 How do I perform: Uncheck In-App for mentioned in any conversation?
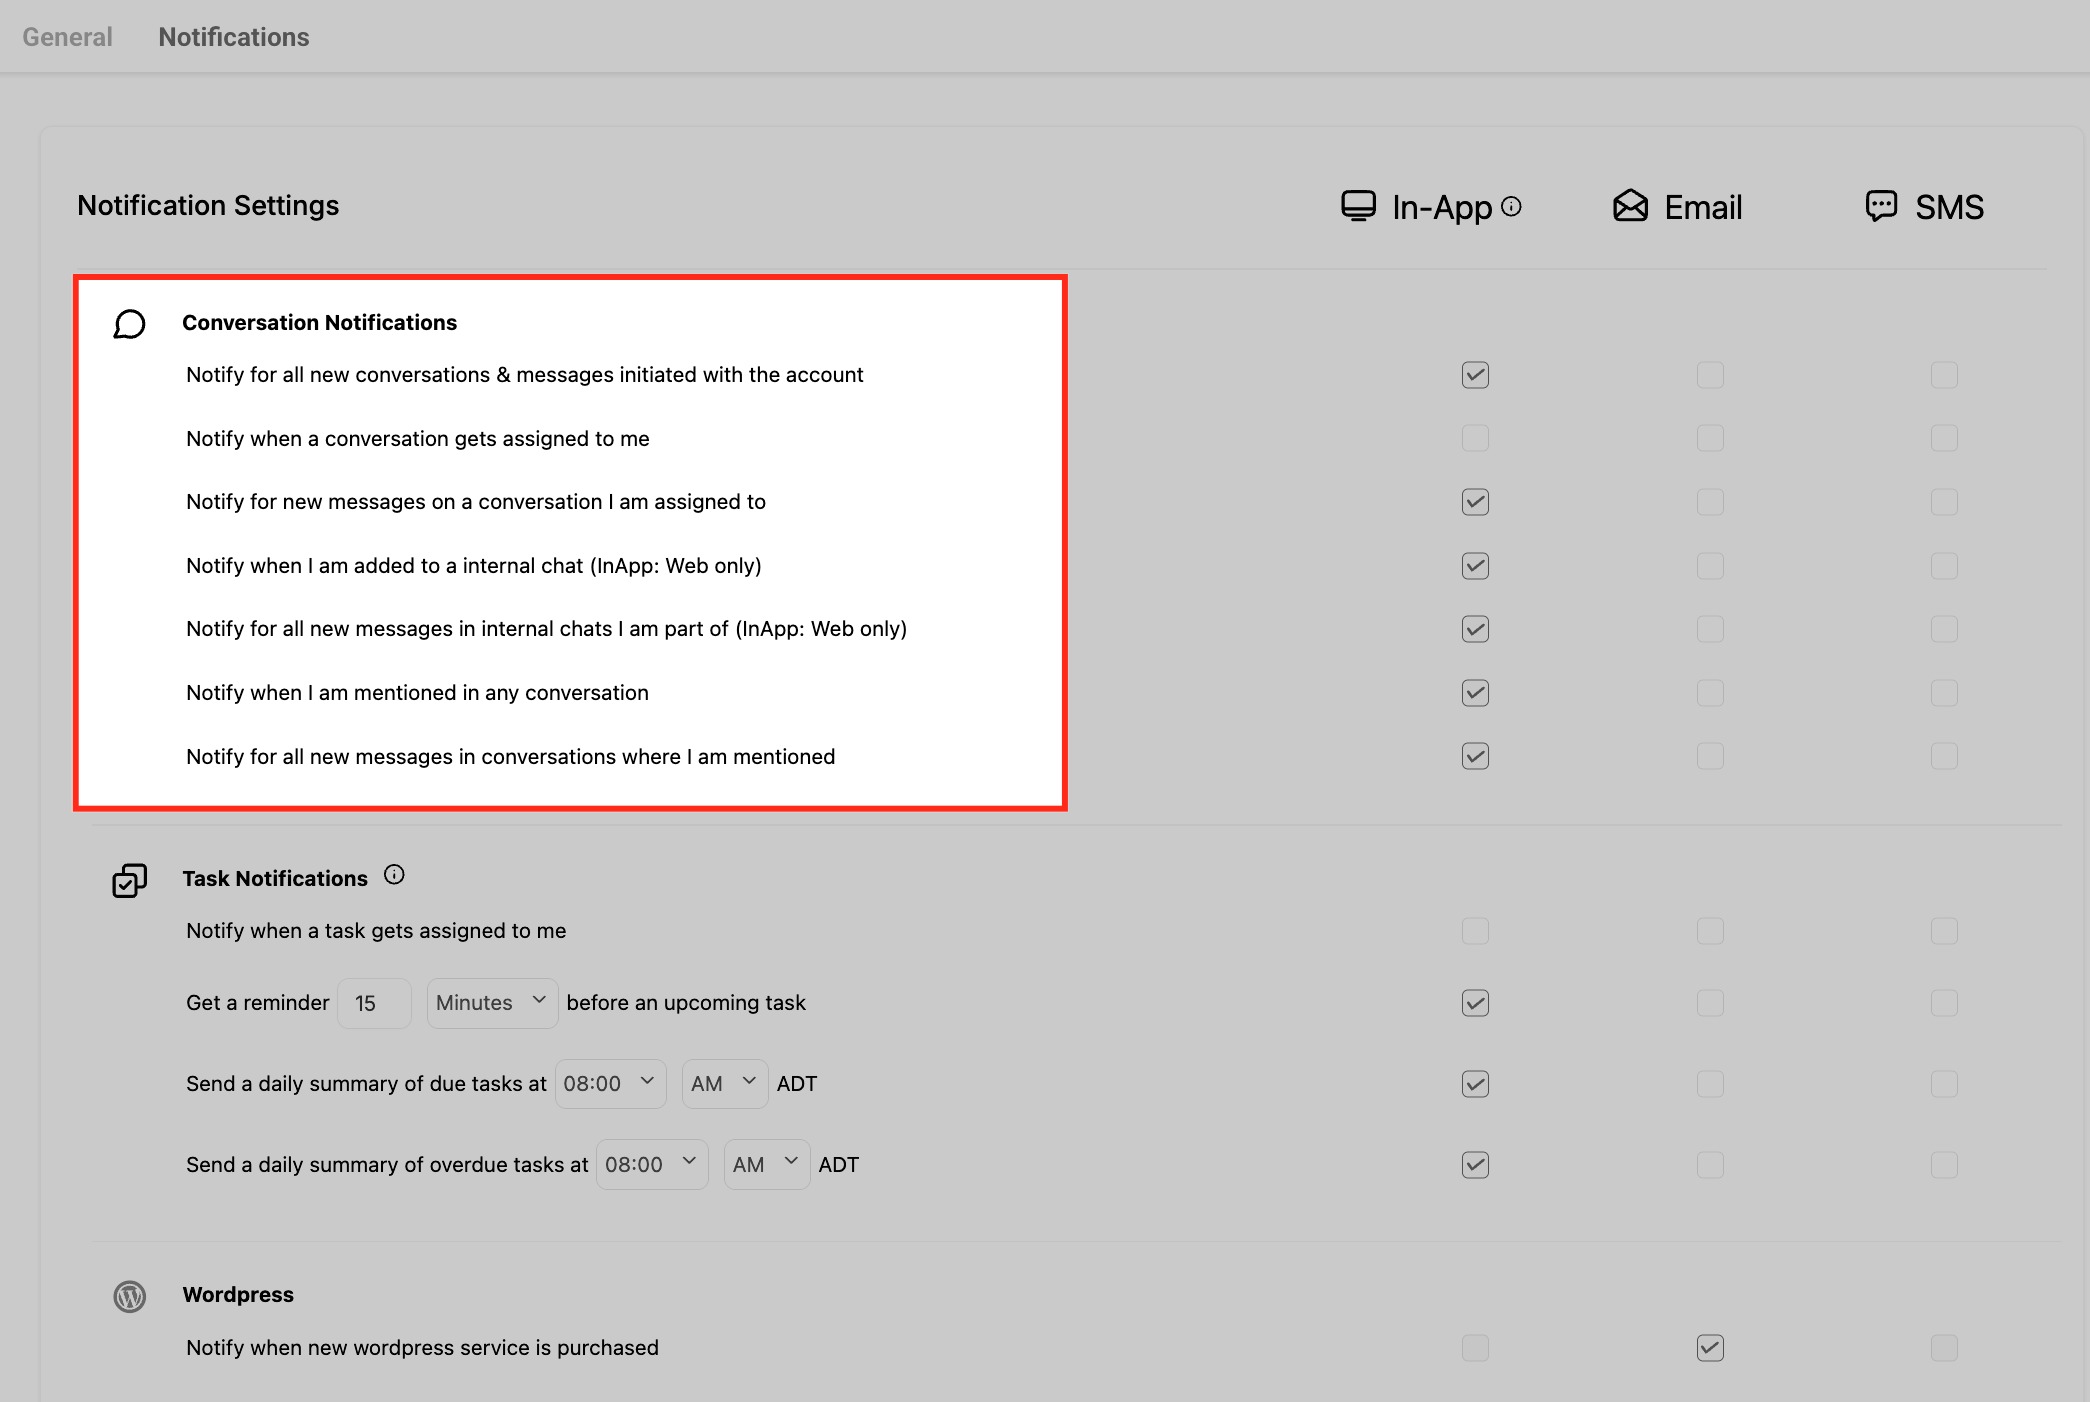[x=1475, y=693]
